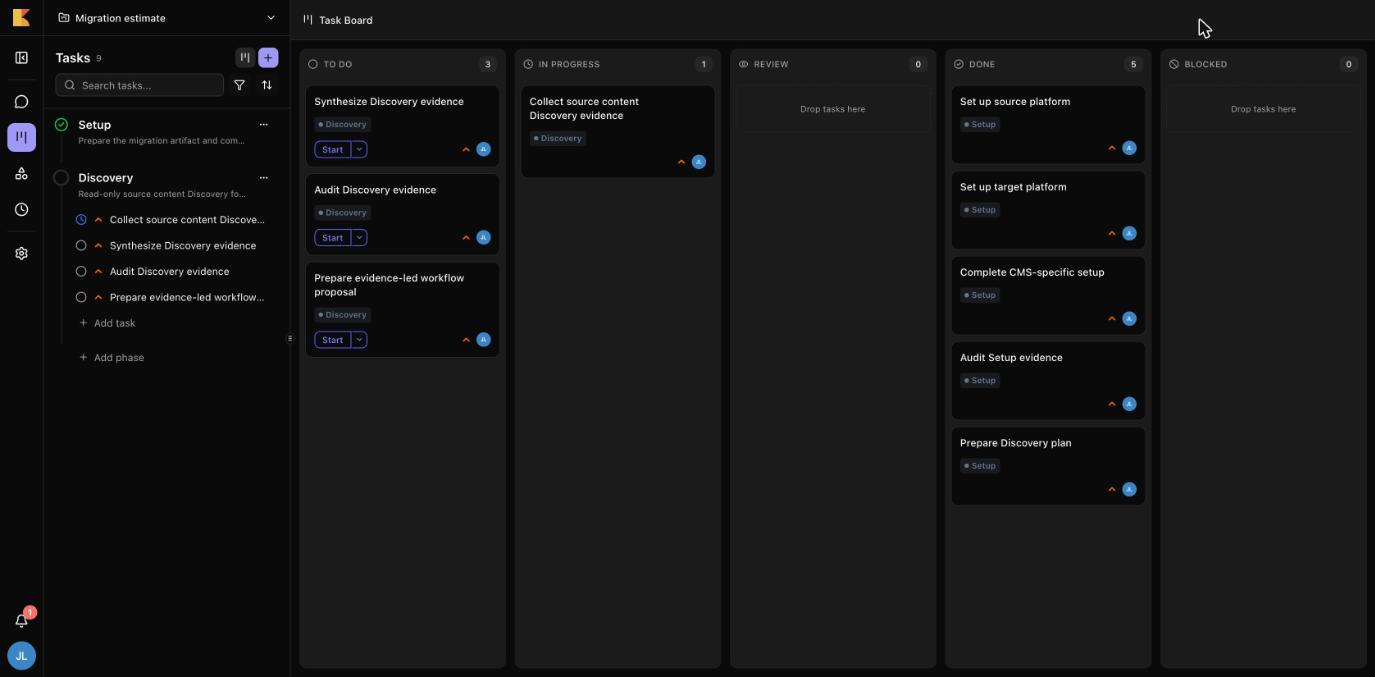Start the Audit Discovery evidence task

click(x=333, y=238)
